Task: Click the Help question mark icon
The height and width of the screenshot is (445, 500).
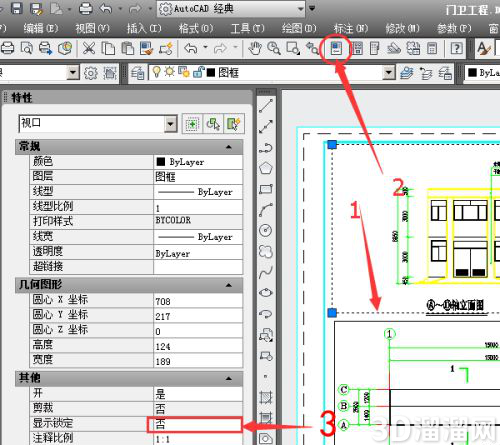Action: click(x=456, y=49)
